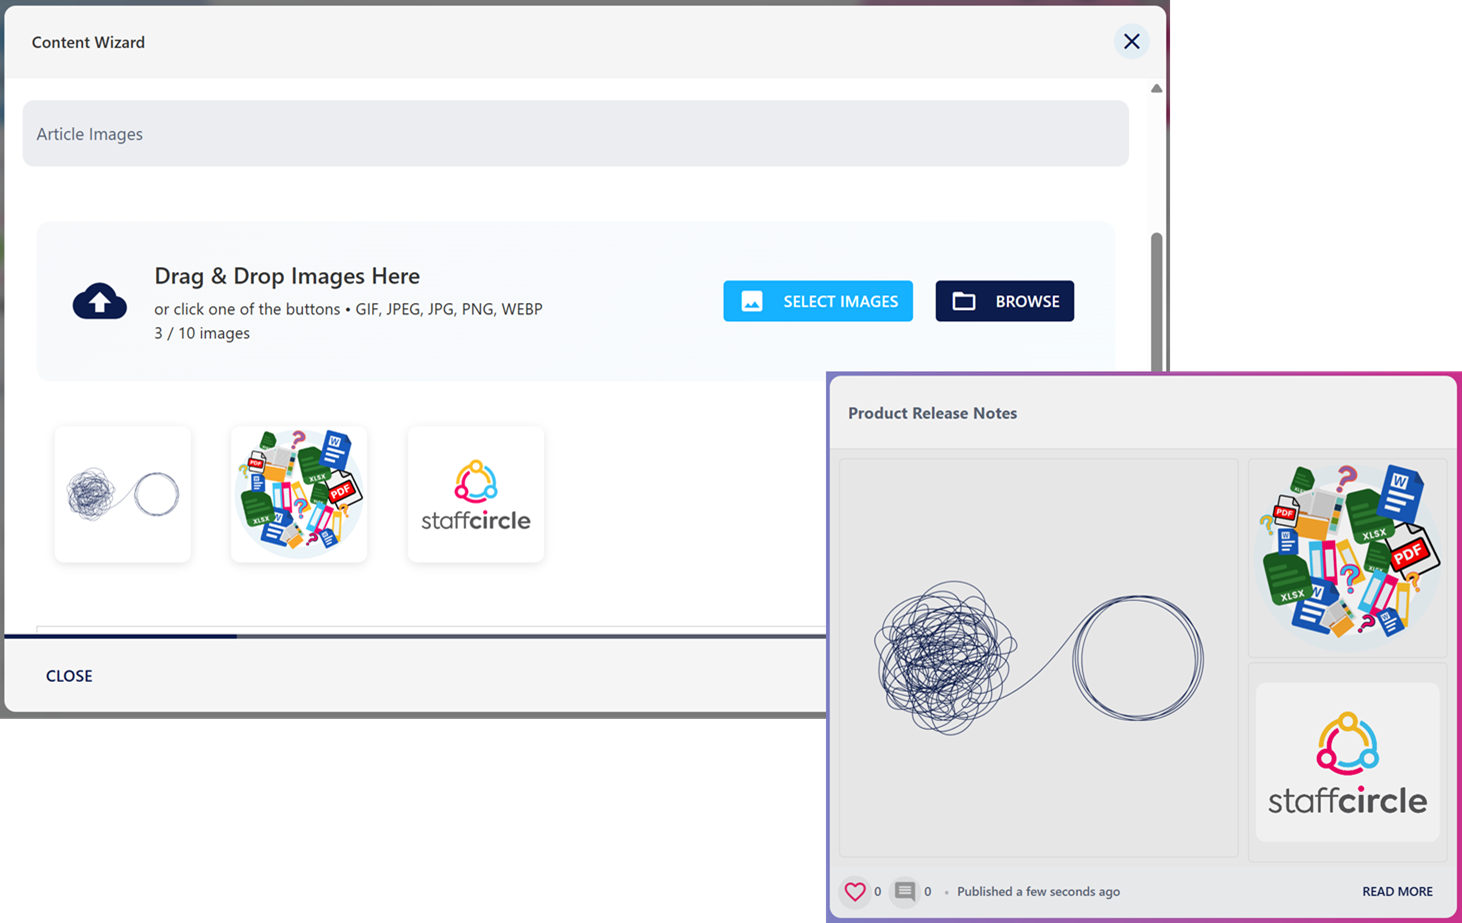Click the folder icon in Browse button
The height and width of the screenshot is (923, 1462).
click(x=964, y=301)
